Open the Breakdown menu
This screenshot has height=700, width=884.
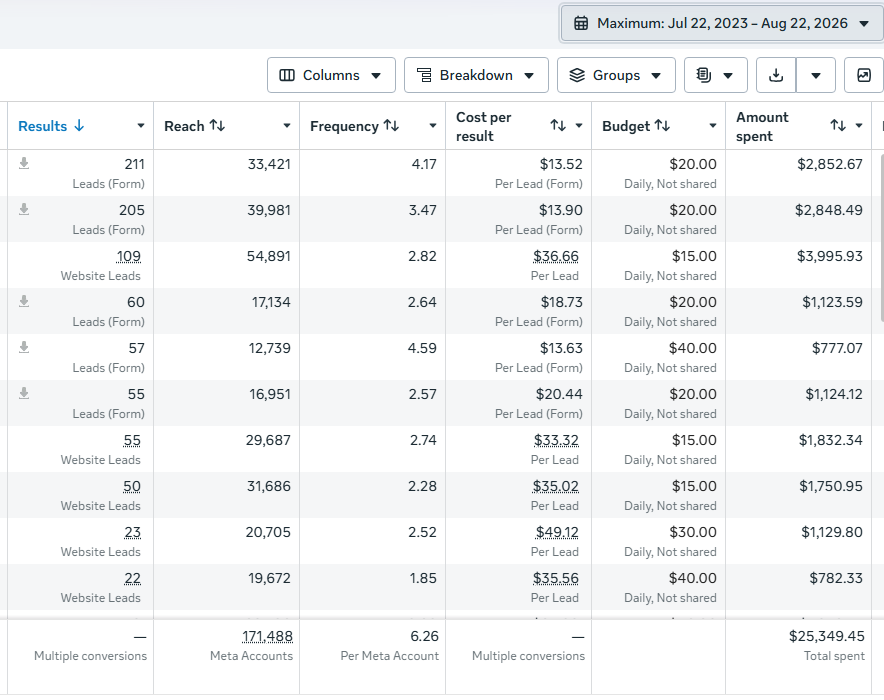point(476,75)
